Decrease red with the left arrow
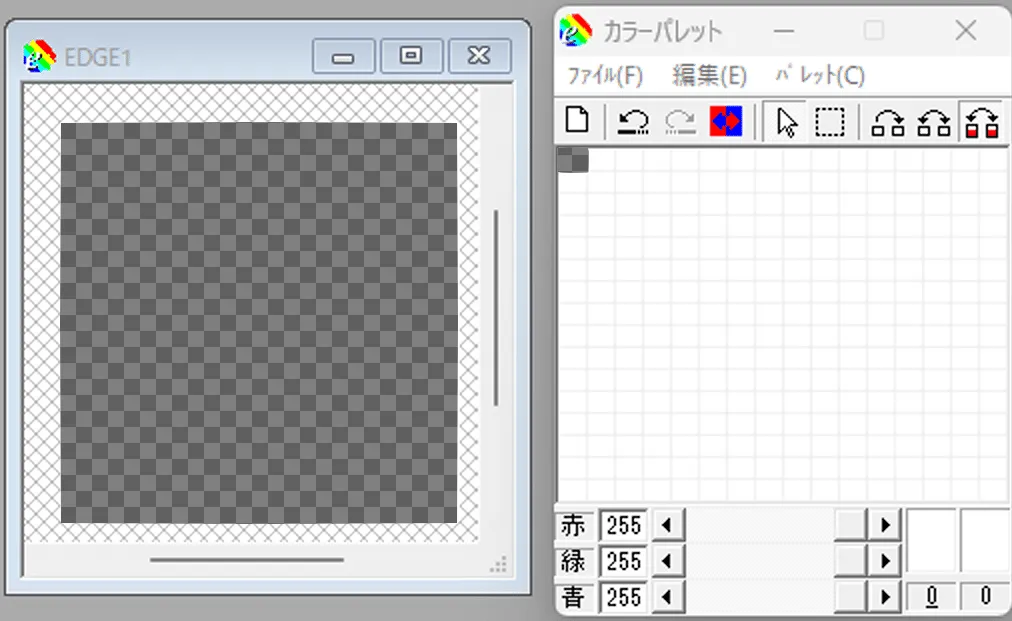 click(x=667, y=525)
